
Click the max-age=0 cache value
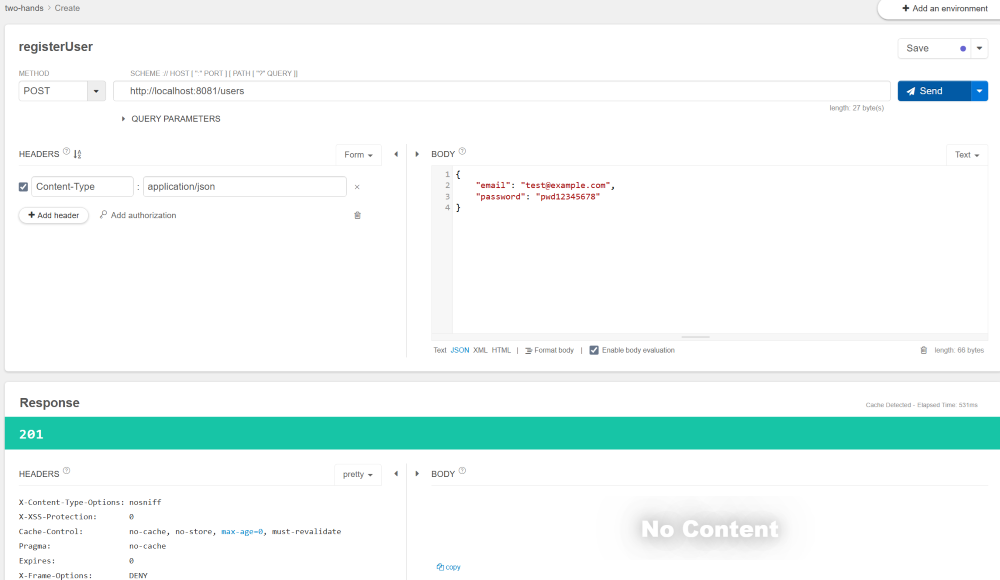coord(242,532)
